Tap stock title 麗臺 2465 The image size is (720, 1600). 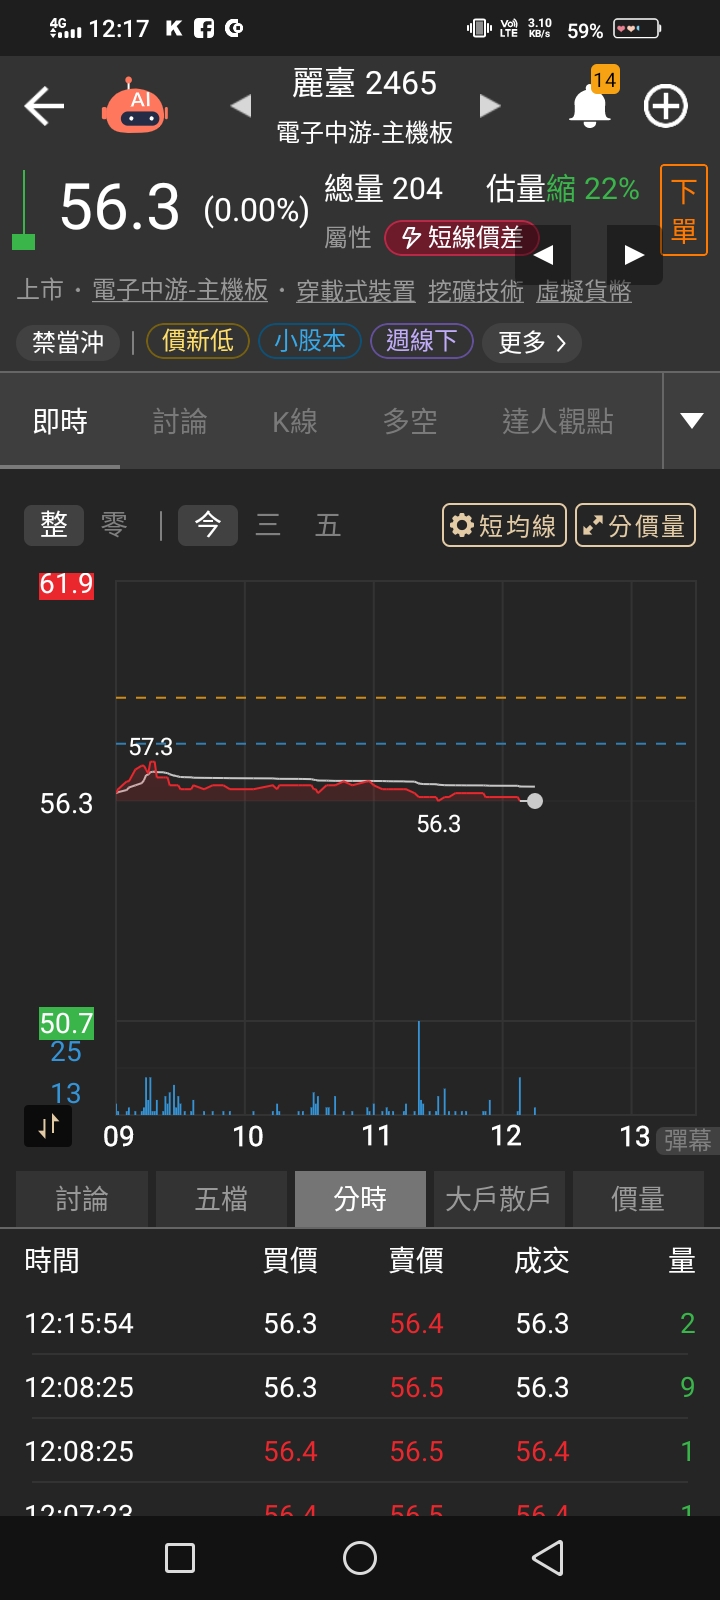coord(365,83)
